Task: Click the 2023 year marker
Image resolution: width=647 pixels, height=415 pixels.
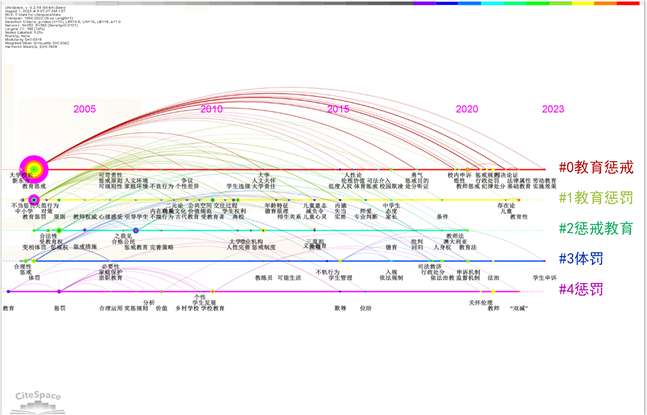Action: pos(552,109)
